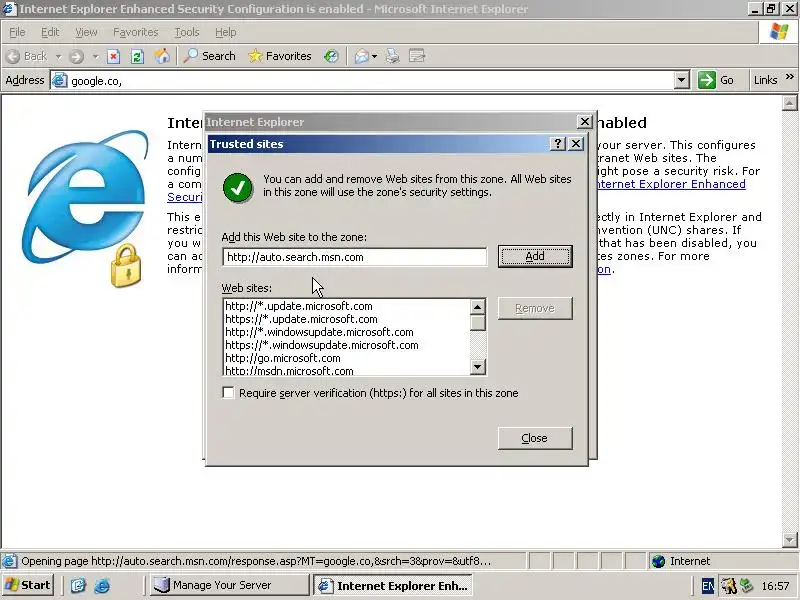
Task: Click the Add this Web site input field
Action: click(355, 257)
